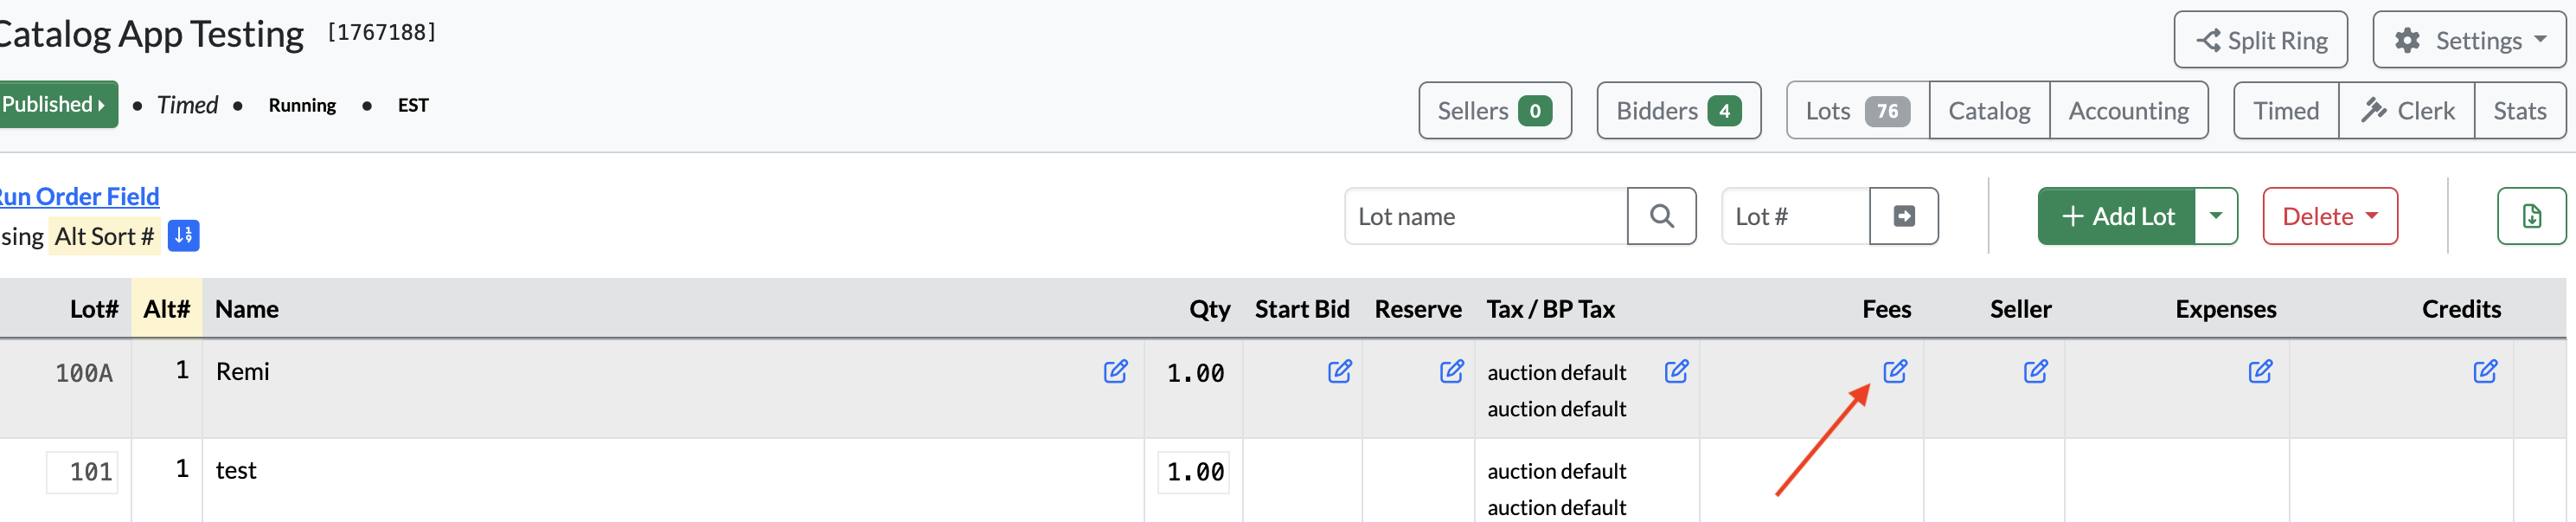Switch to the Accounting tab

2128,111
